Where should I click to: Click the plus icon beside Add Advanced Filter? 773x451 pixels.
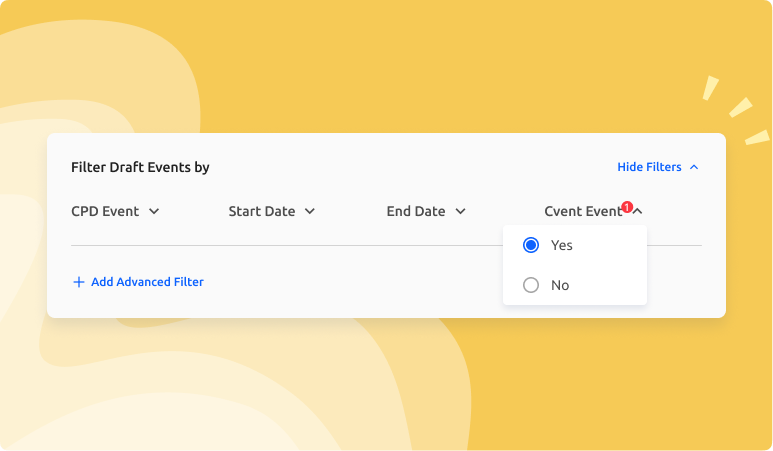tap(79, 282)
